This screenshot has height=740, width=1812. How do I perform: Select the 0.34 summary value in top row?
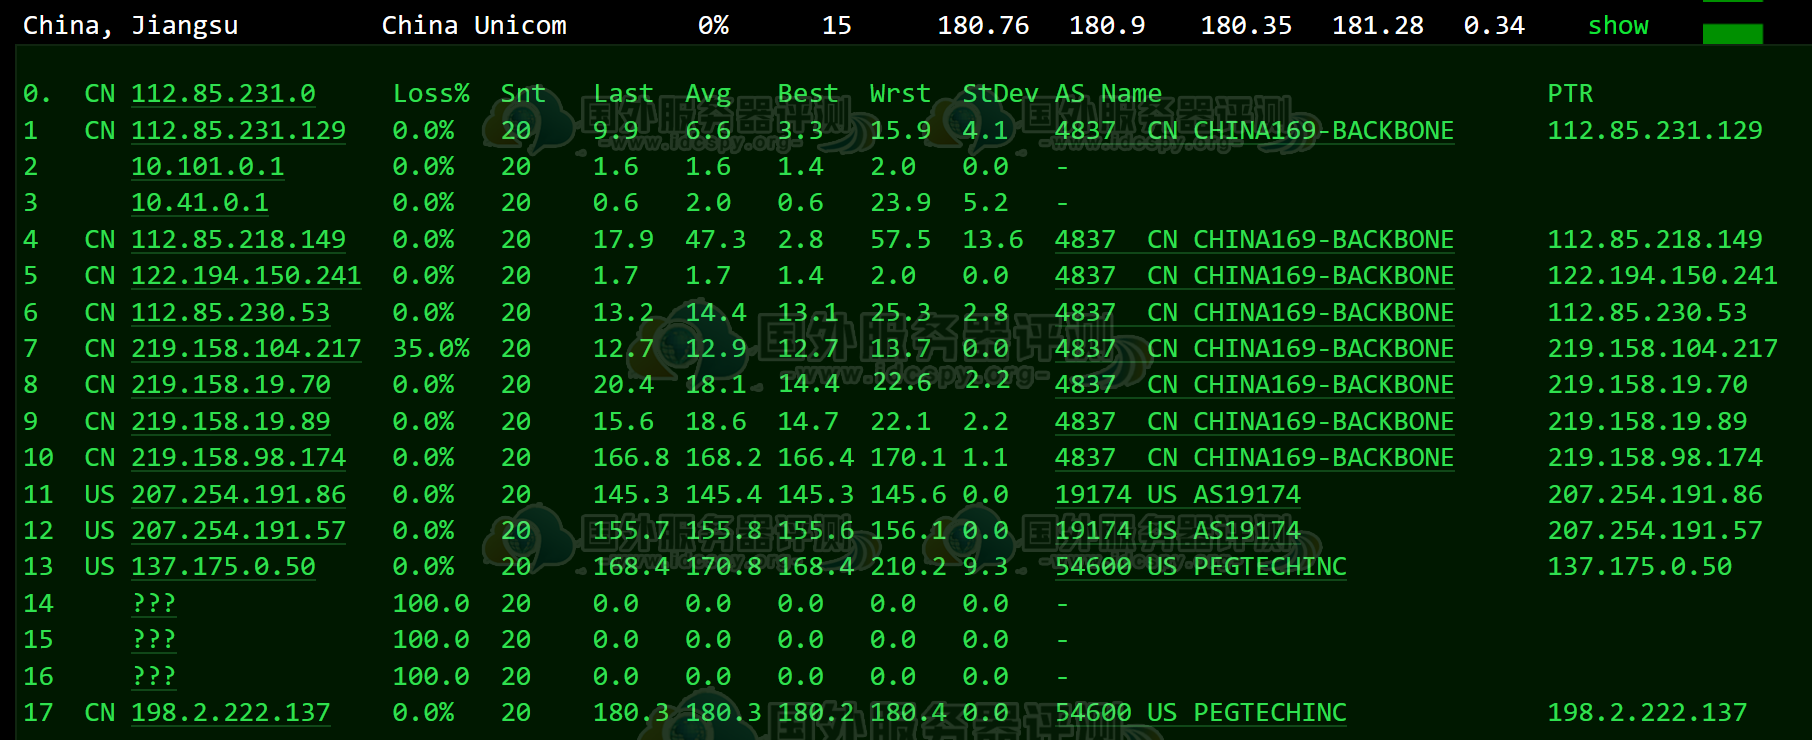click(1494, 26)
